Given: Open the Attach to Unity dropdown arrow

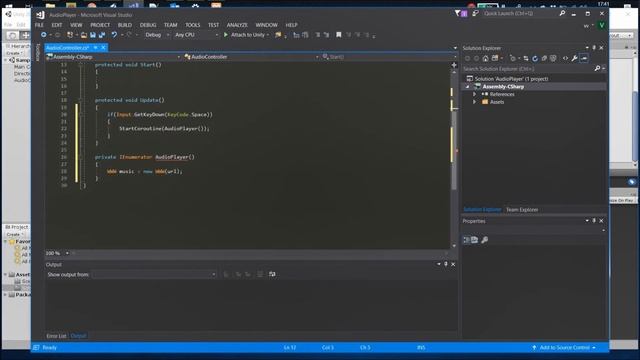Looking at the screenshot, I should tap(268, 35).
